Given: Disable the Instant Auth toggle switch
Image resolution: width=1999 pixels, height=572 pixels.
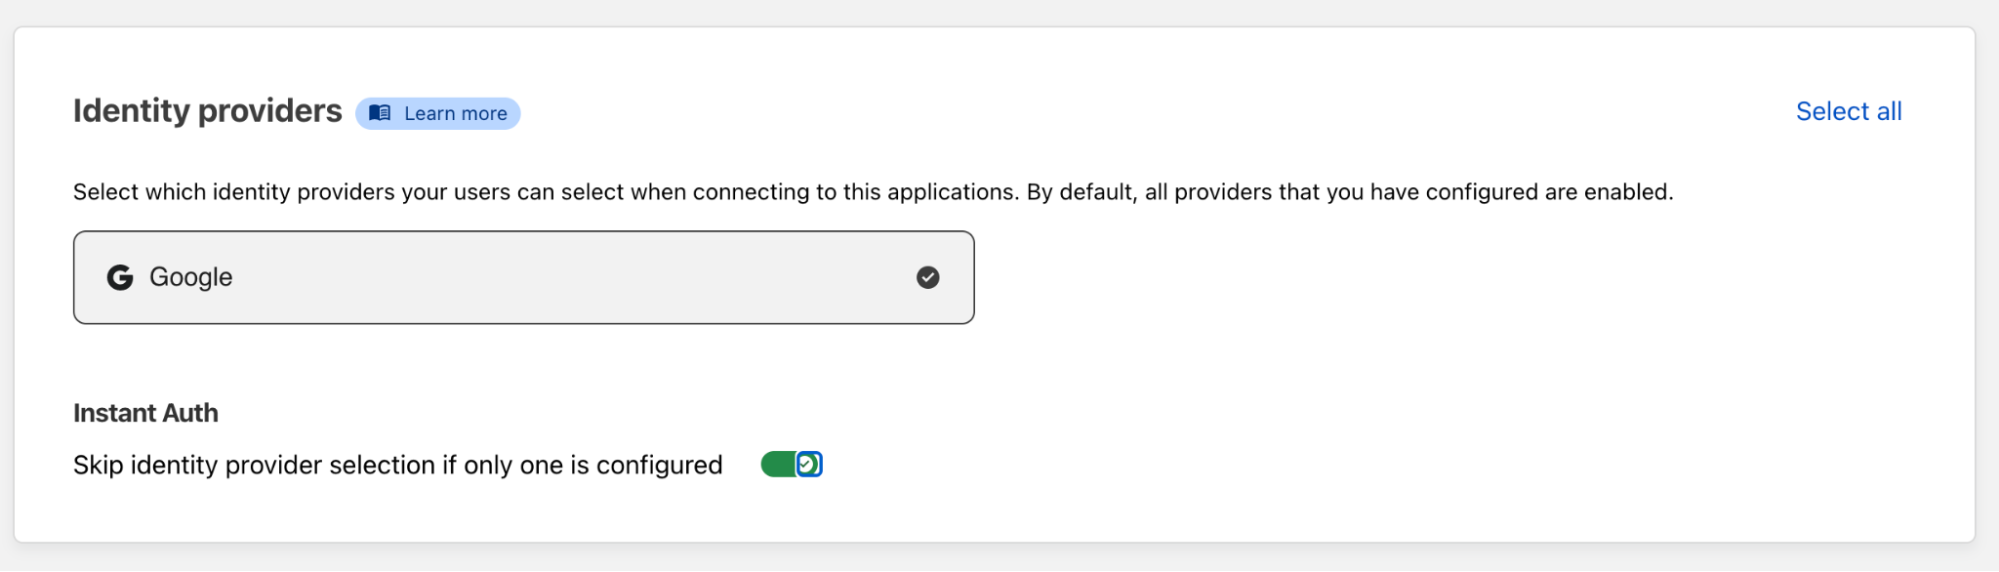Looking at the screenshot, I should pyautogui.click(x=791, y=464).
